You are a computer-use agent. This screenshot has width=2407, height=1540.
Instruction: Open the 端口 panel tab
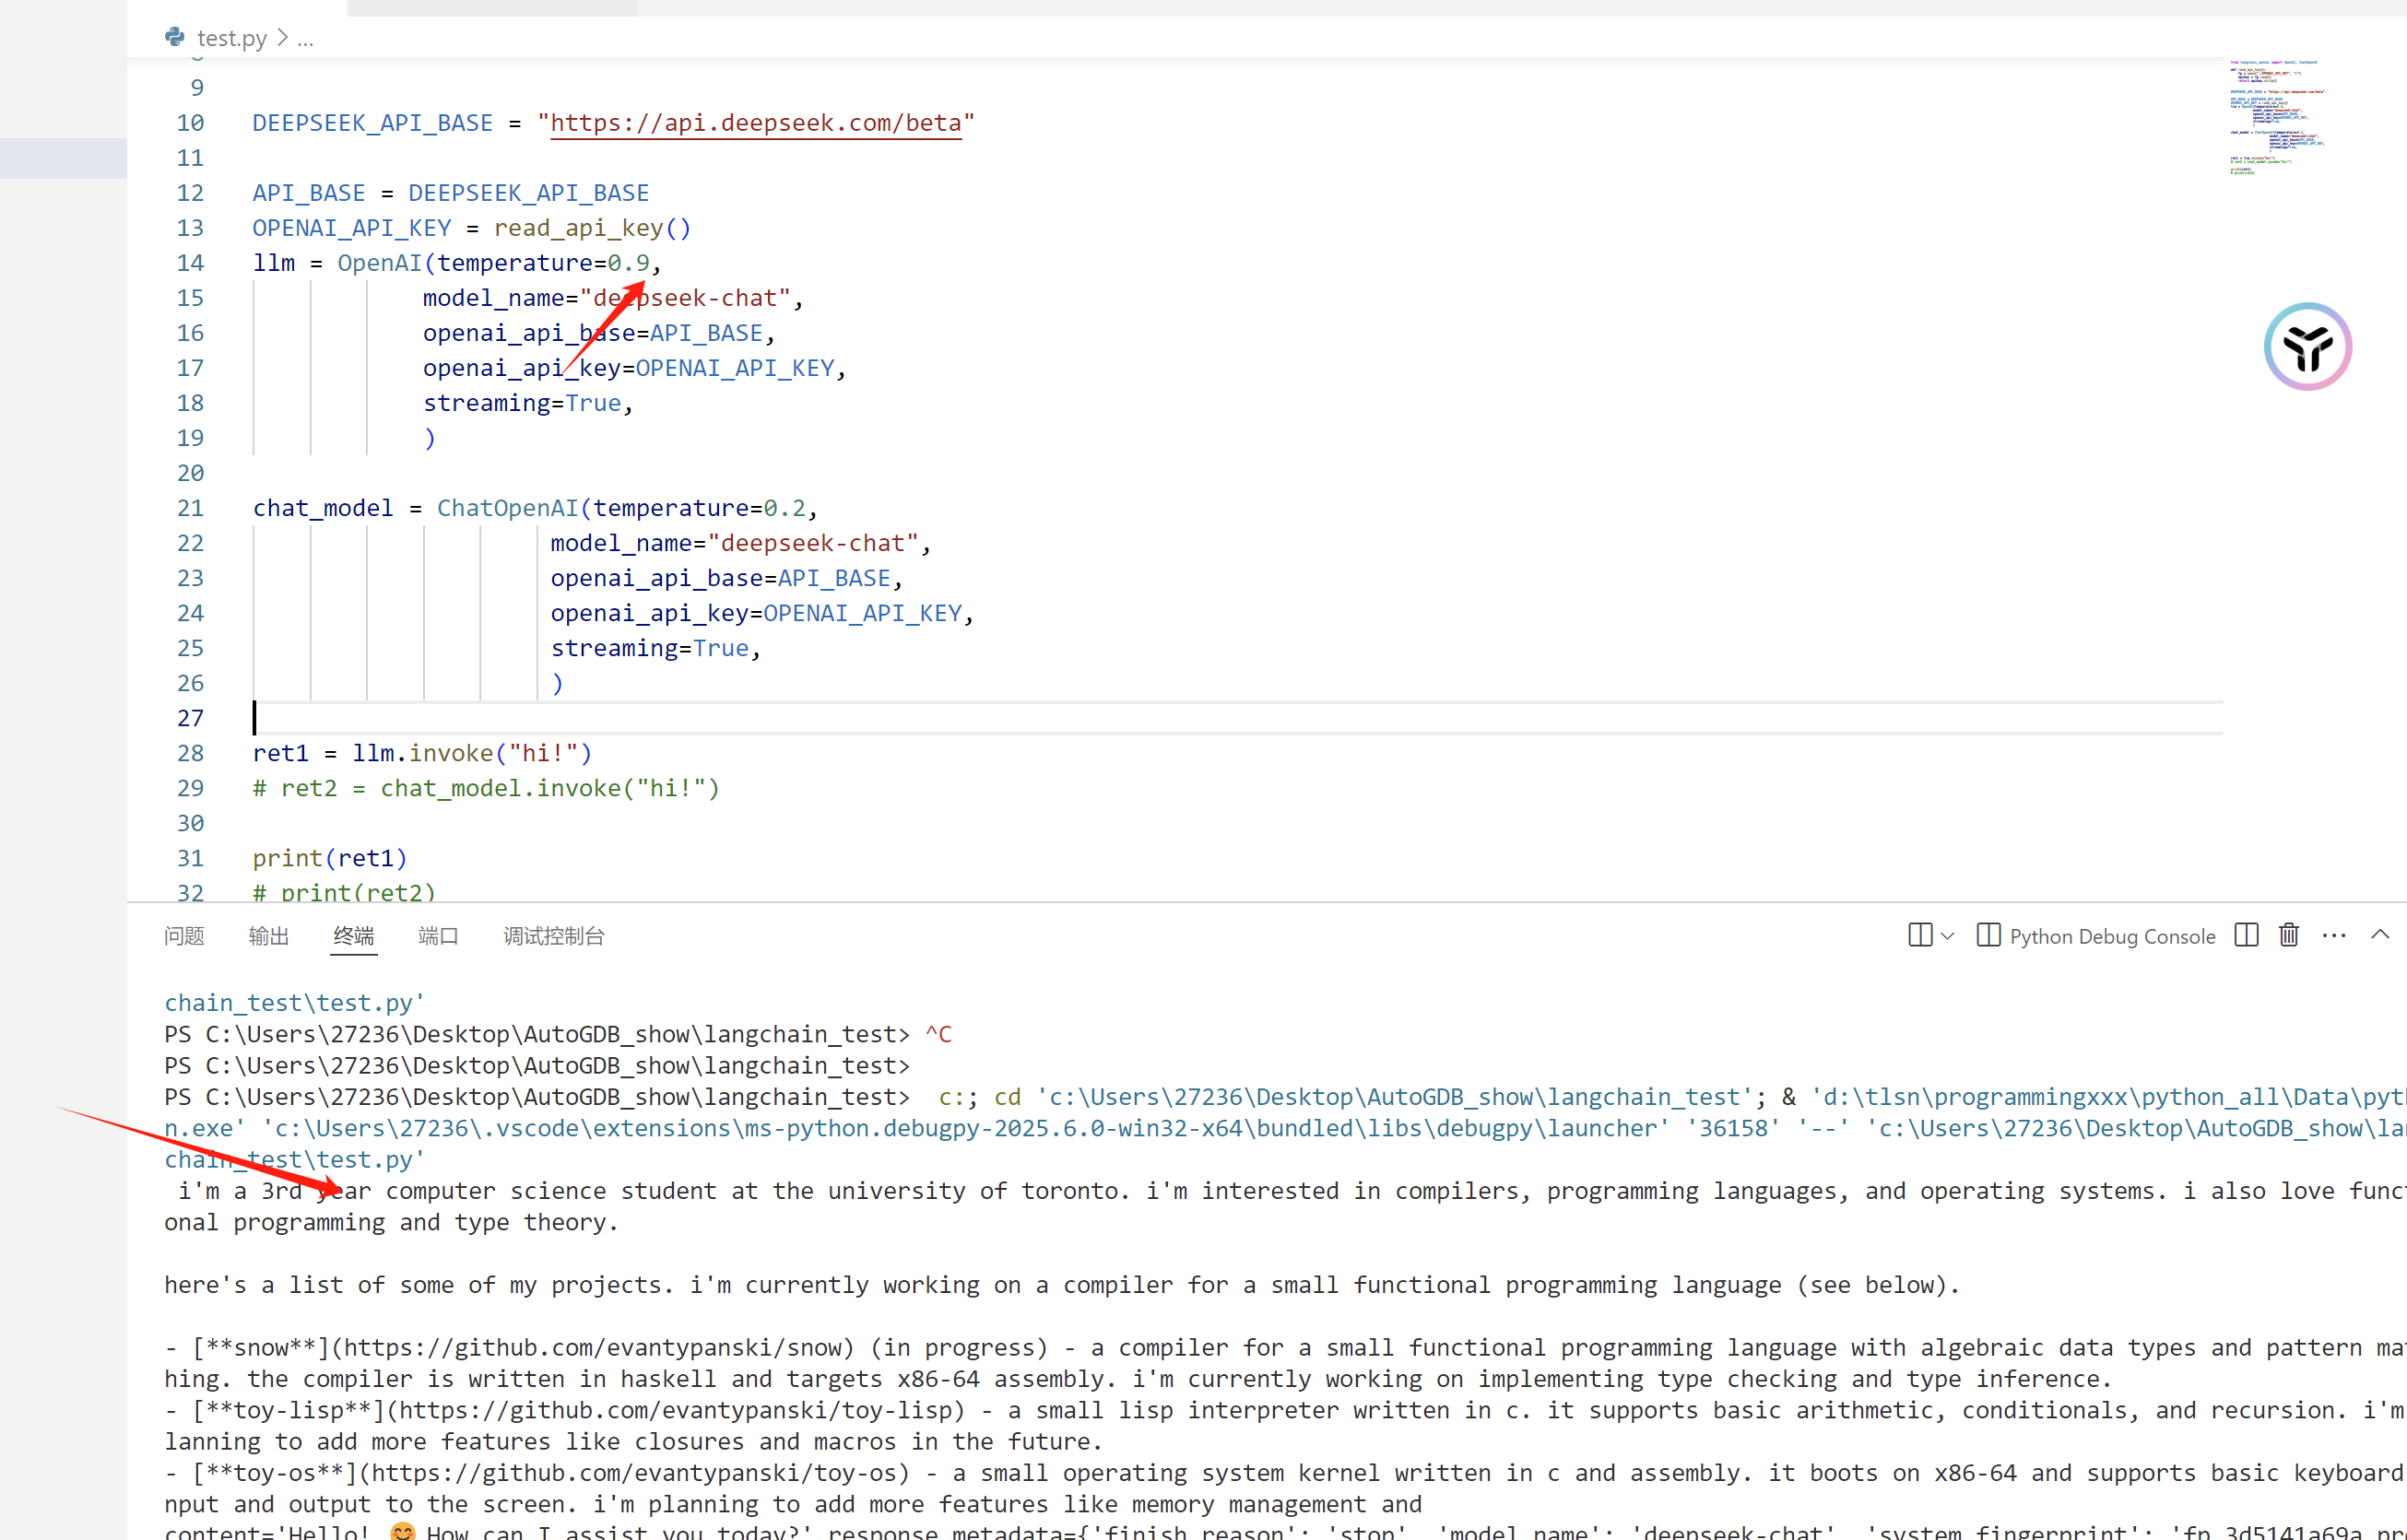click(438, 936)
